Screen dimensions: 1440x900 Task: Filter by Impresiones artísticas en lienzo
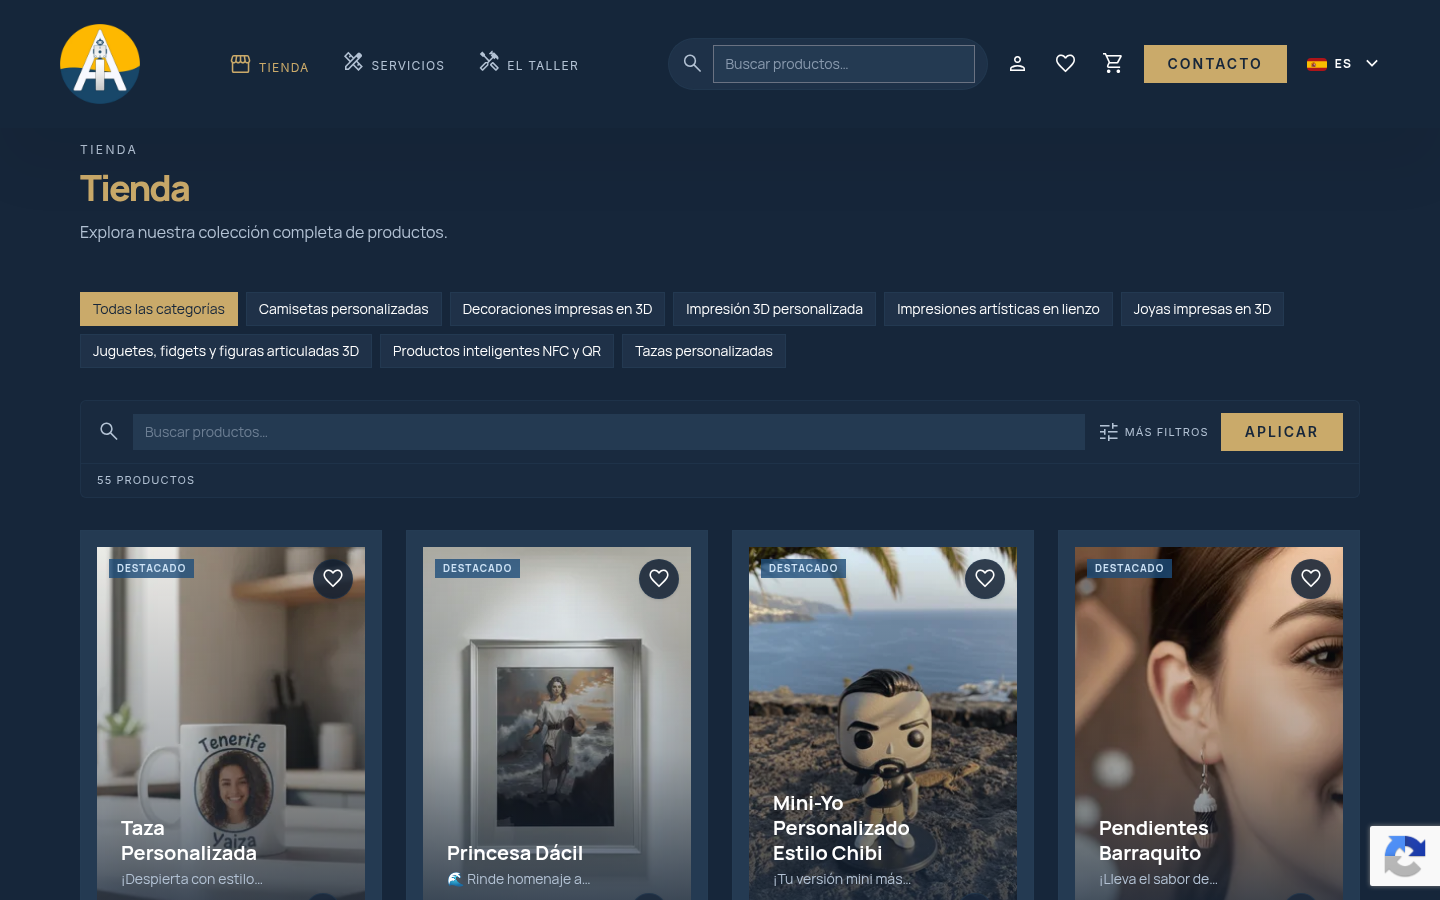(x=998, y=309)
